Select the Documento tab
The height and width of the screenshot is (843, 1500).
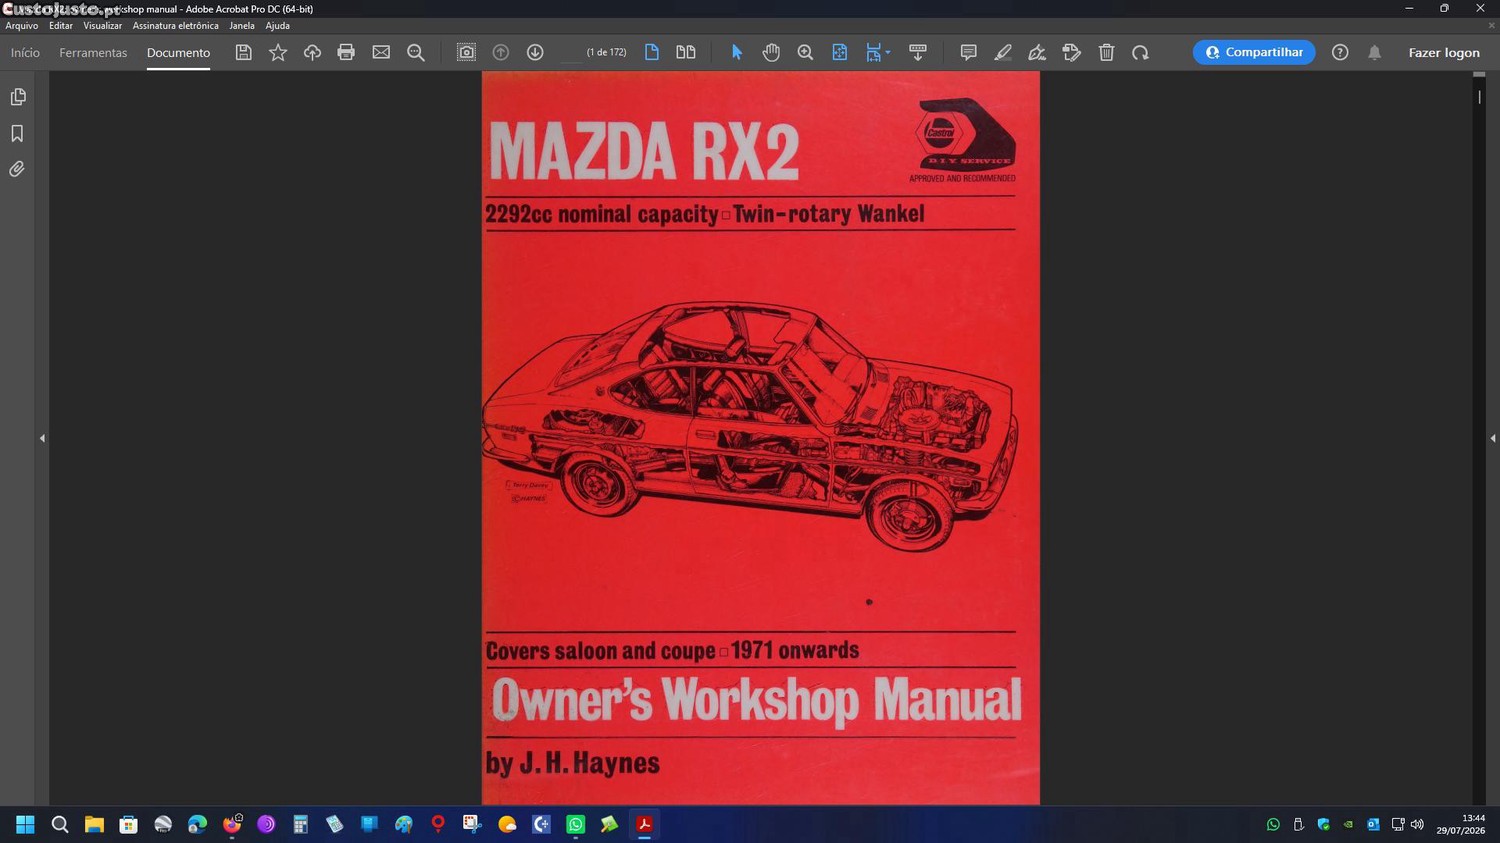(x=178, y=52)
